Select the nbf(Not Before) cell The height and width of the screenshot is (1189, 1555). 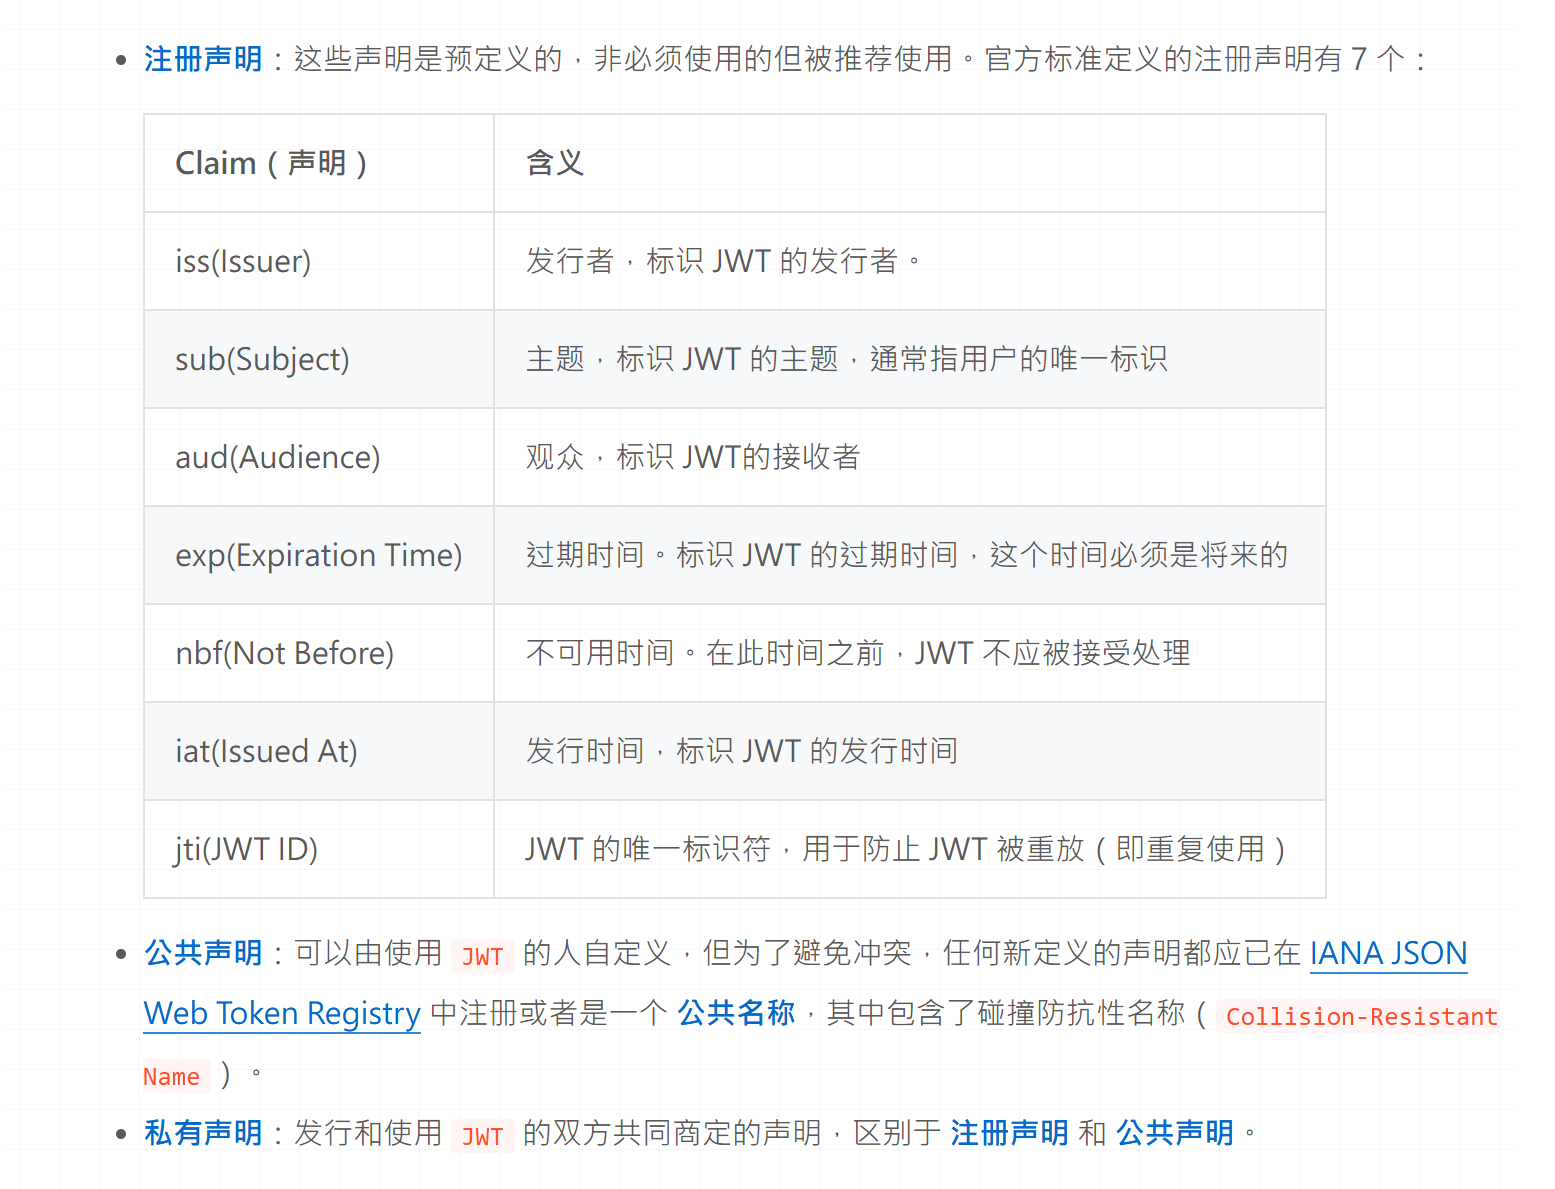point(284,654)
